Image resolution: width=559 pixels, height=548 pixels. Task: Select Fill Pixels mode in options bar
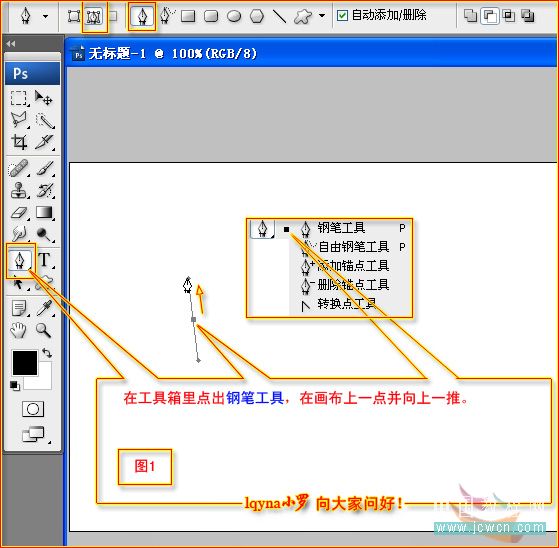click(113, 16)
